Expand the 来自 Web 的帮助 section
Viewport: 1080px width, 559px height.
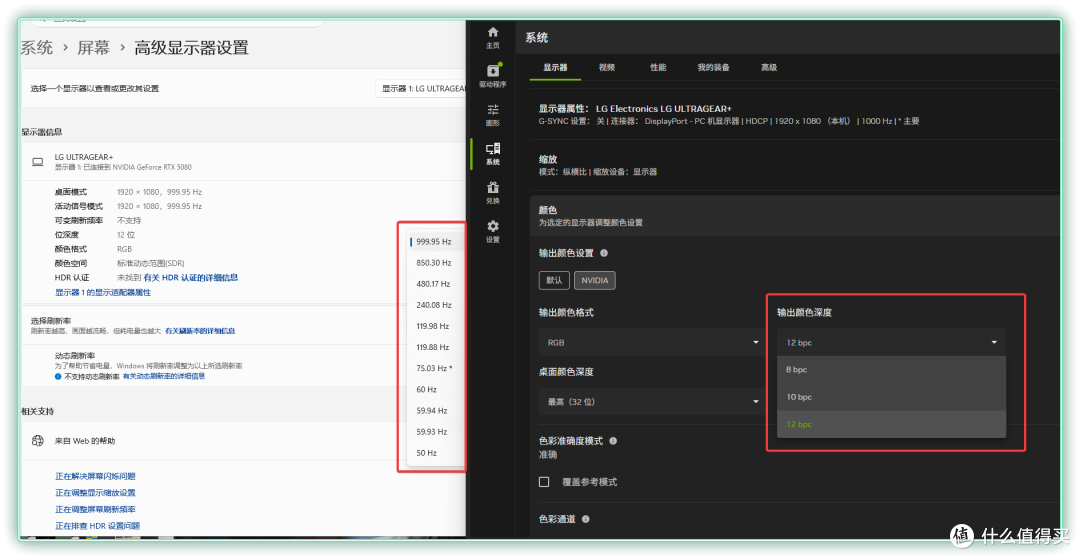pyautogui.click(x=244, y=441)
